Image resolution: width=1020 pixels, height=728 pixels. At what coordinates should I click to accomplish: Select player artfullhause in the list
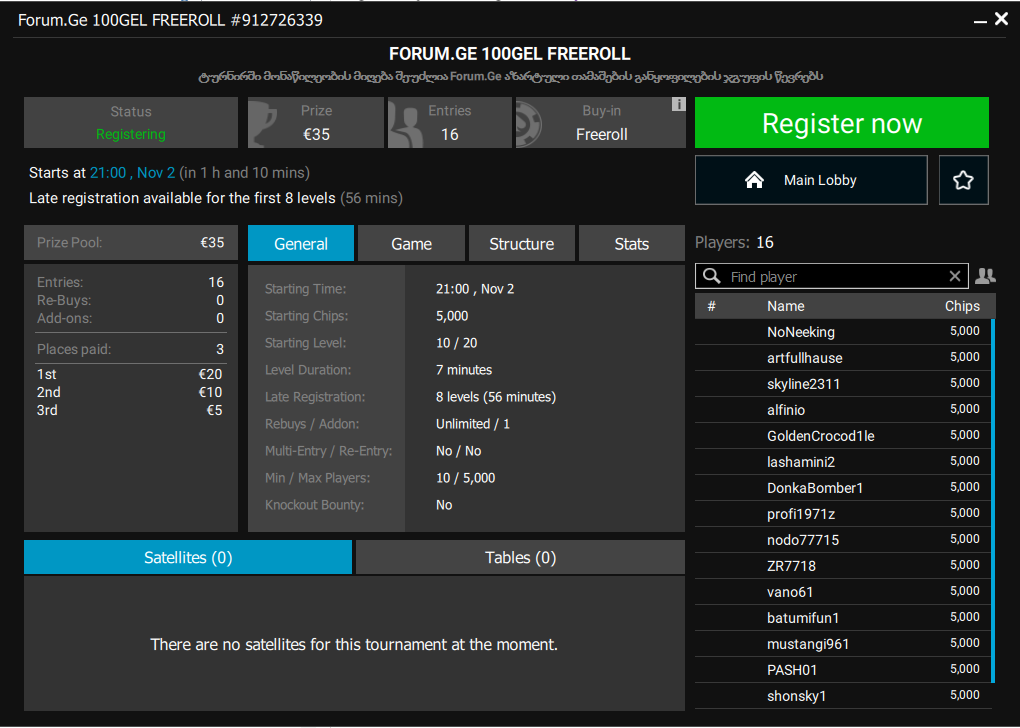tap(842, 358)
